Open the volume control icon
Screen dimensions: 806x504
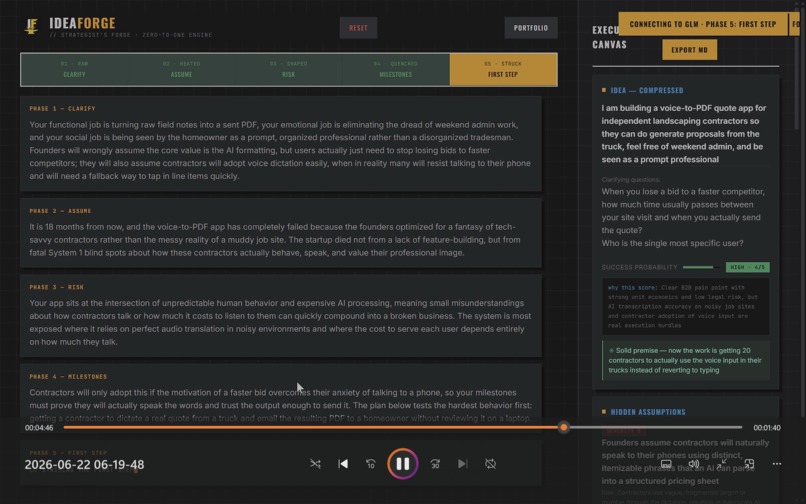pyautogui.click(x=694, y=464)
